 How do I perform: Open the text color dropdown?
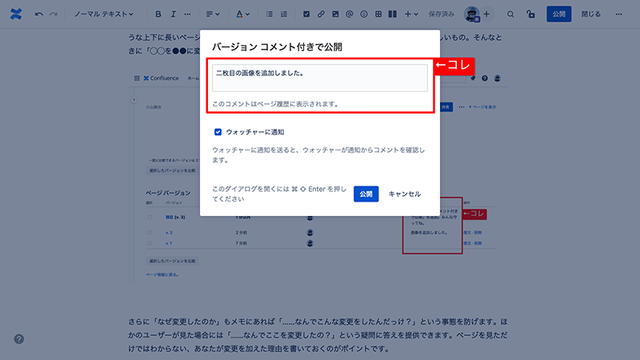point(243,14)
